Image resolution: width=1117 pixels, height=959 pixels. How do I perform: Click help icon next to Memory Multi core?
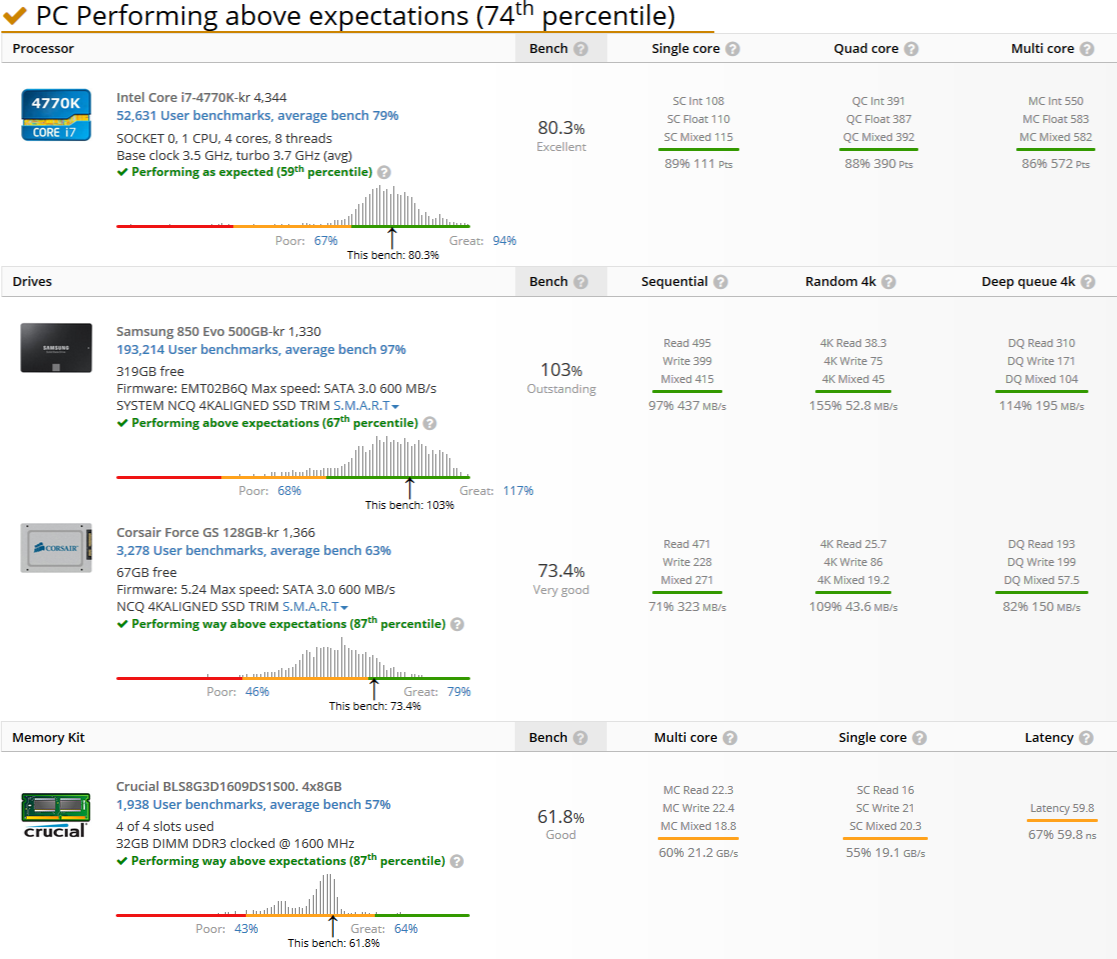[x=729, y=737]
